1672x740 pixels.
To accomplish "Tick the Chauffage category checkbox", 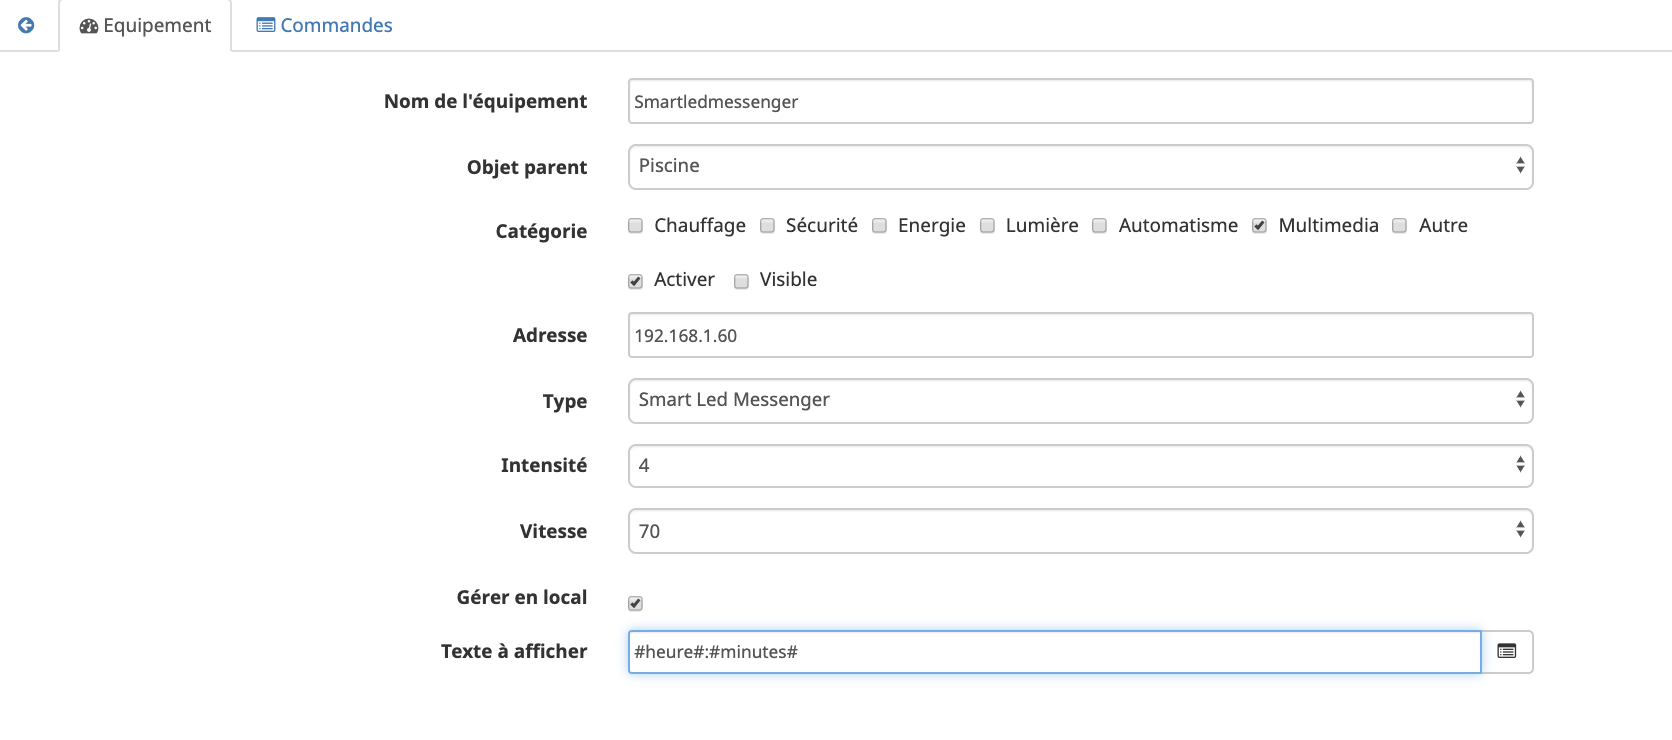I will [635, 226].
